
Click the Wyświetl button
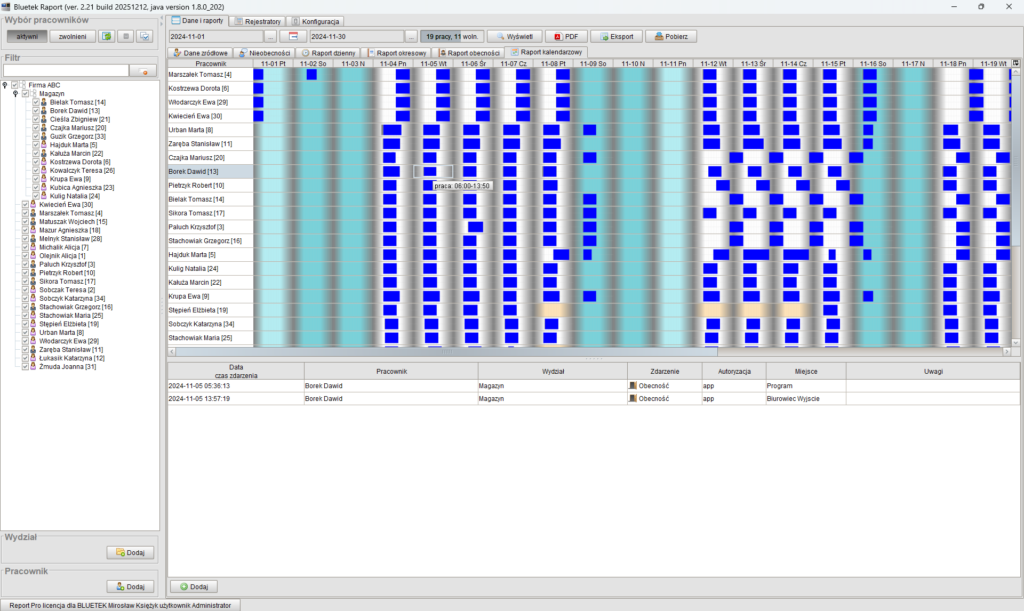coord(514,36)
